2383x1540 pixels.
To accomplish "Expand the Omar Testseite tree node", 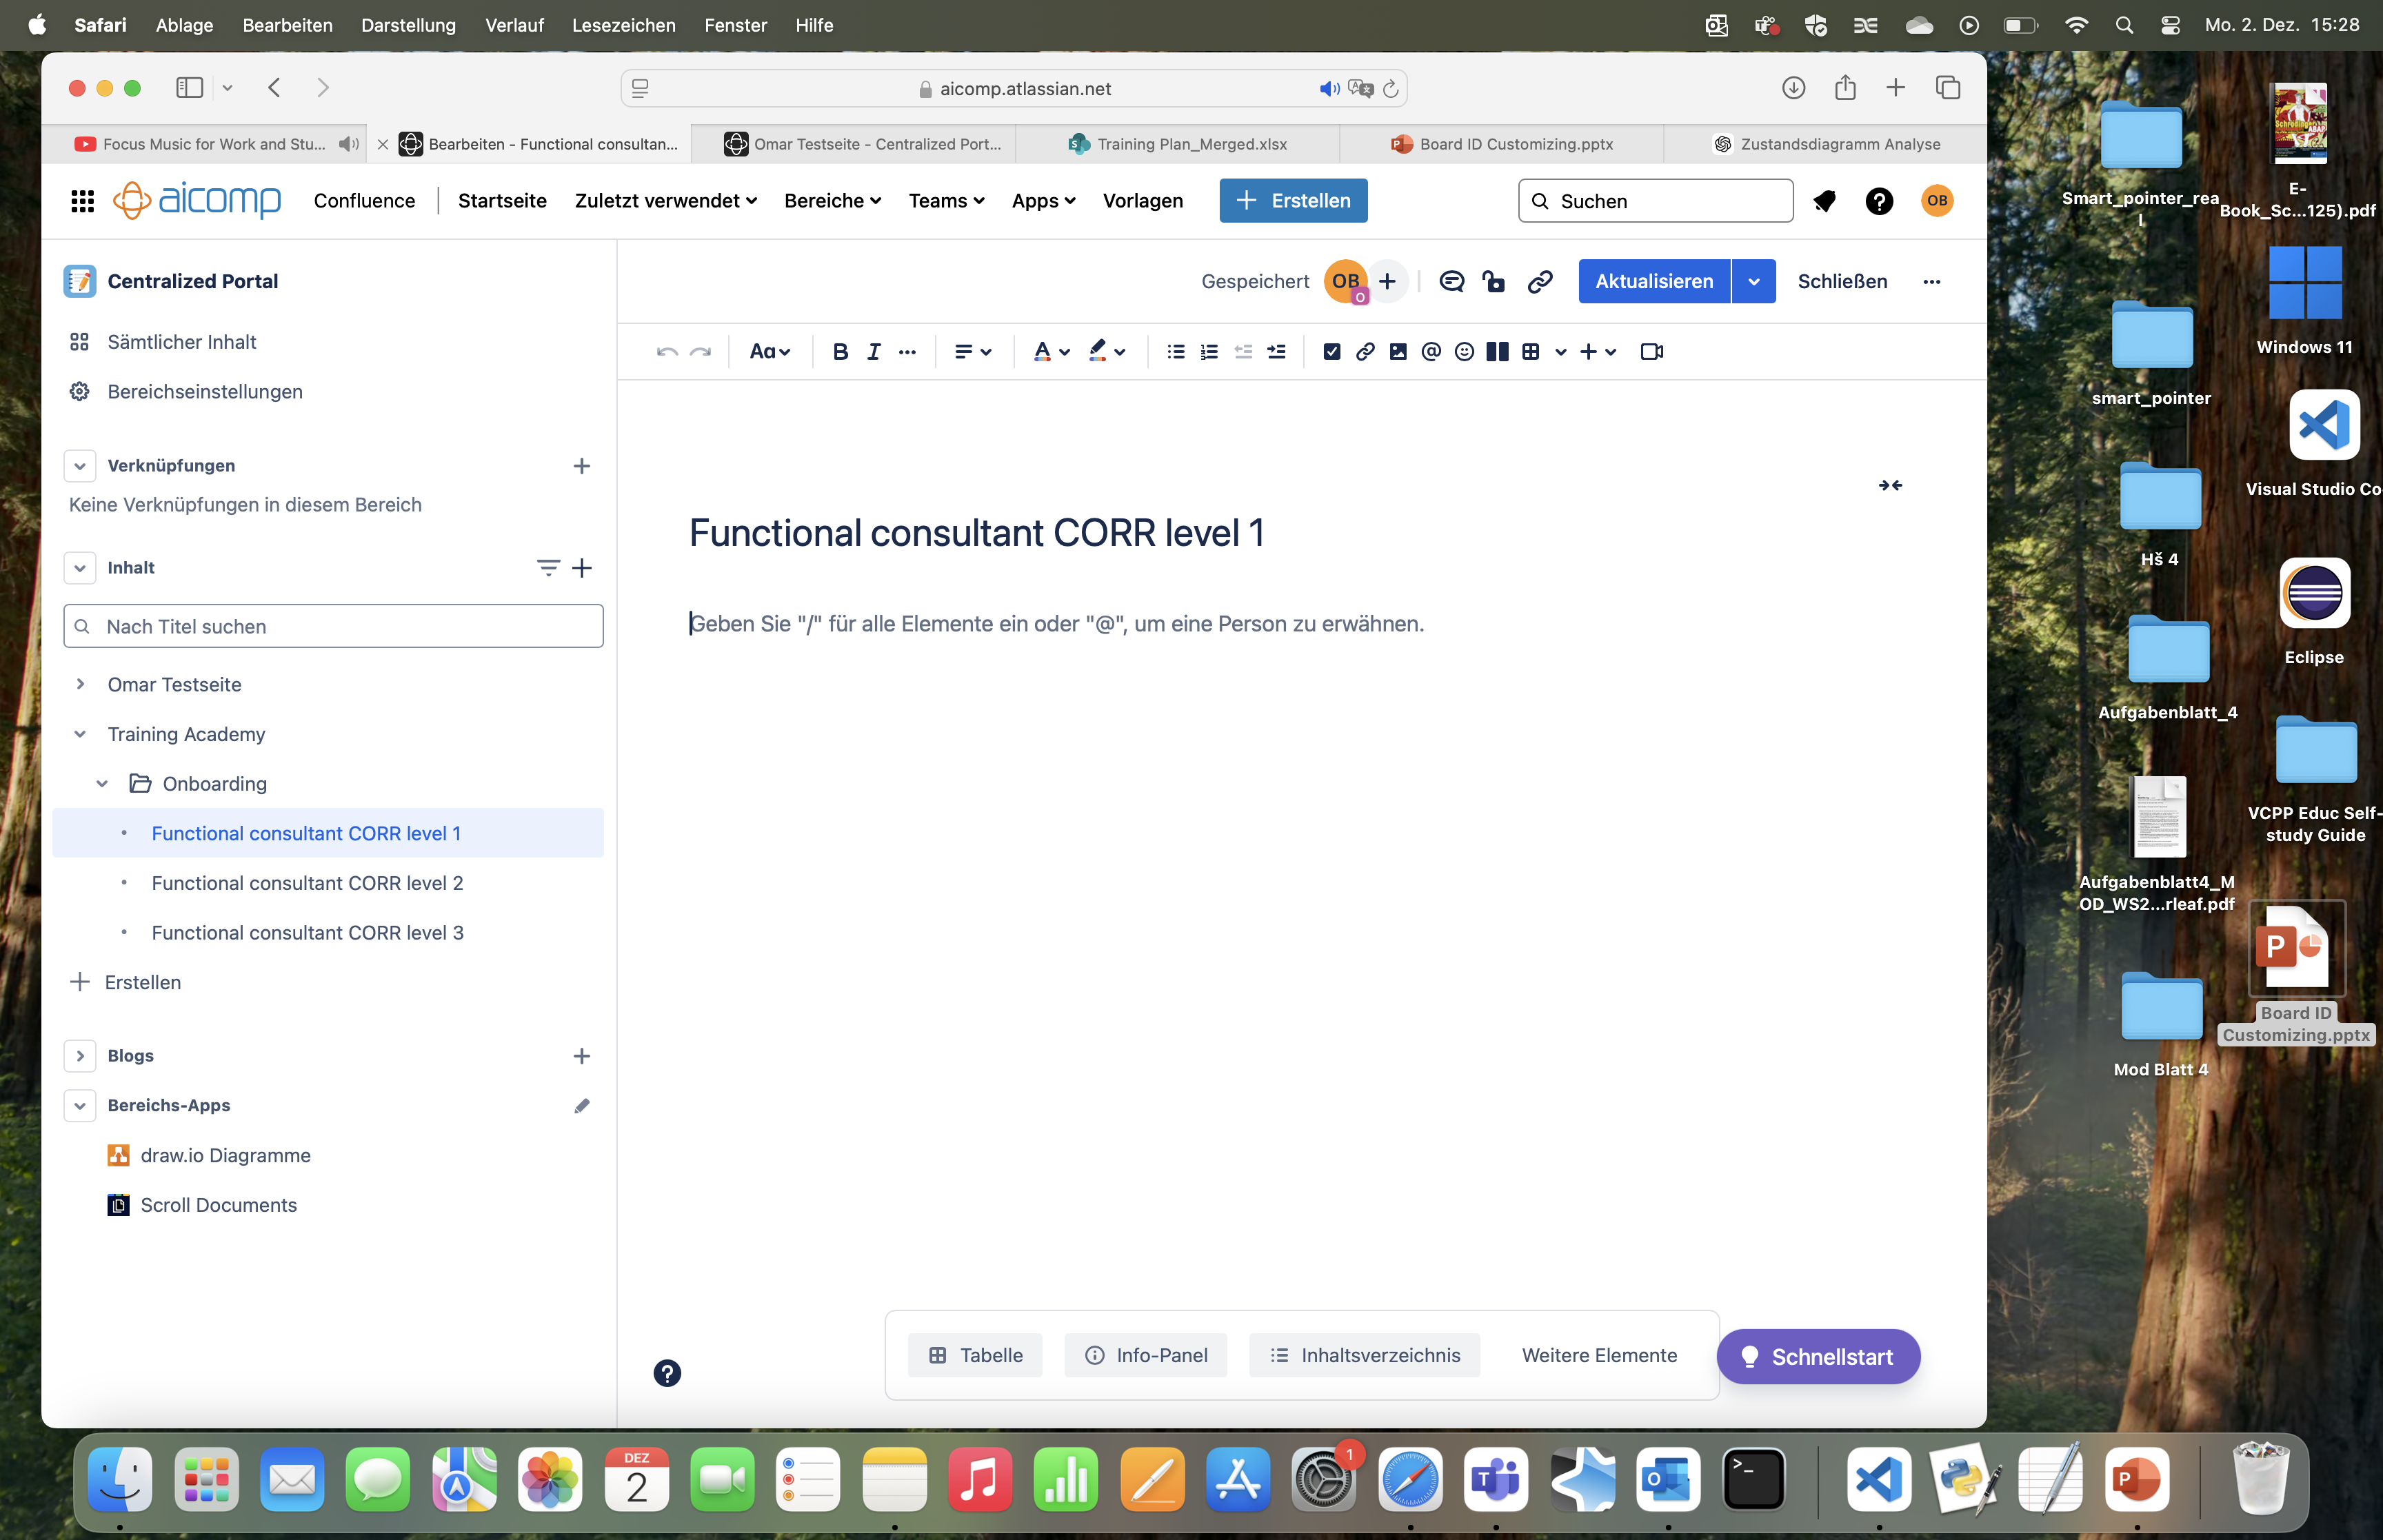I will click(x=80, y=684).
